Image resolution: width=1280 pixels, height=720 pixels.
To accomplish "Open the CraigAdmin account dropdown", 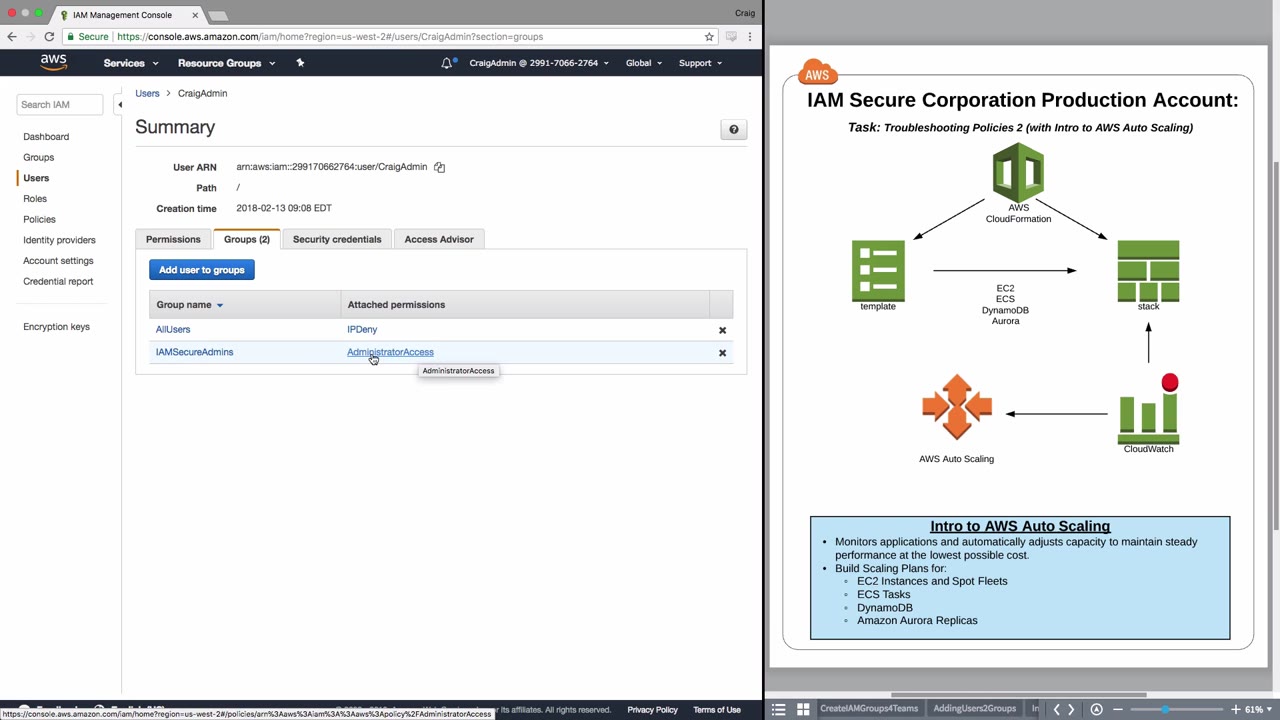I will pos(539,63).
